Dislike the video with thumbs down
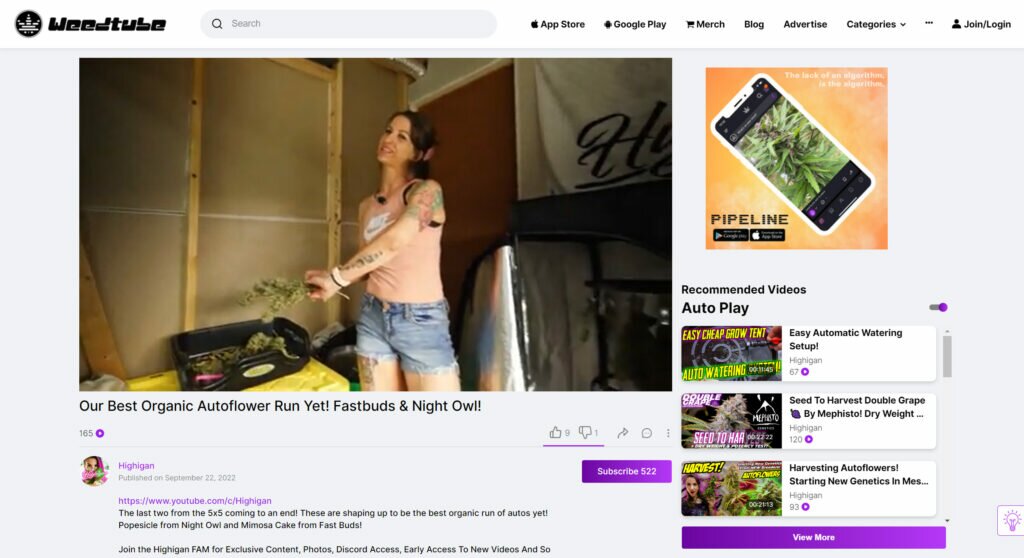This screenshot has width=1024, height=558. (585, 433)
